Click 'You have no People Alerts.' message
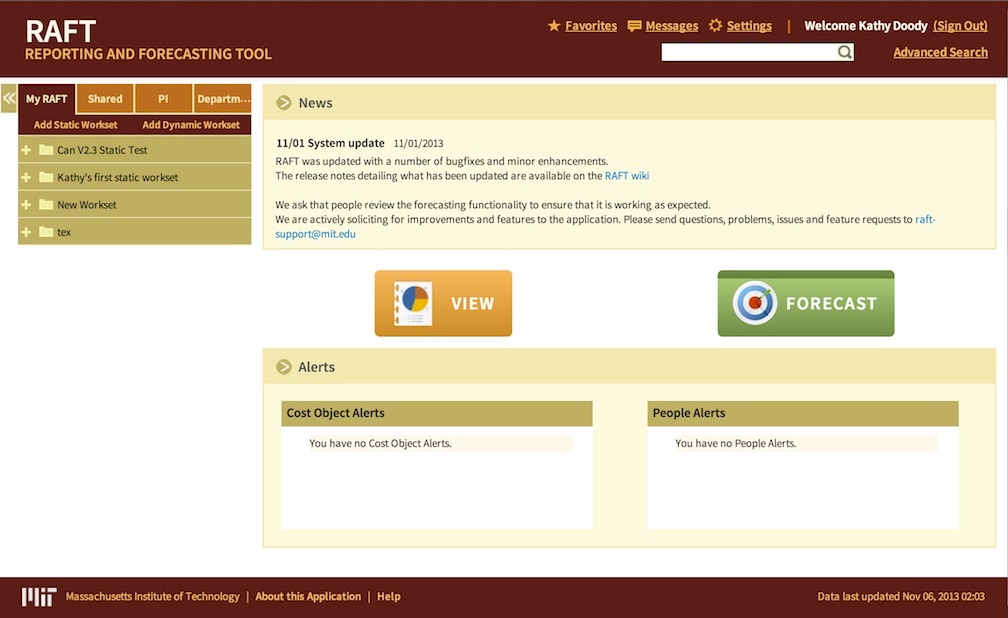1008x618 pixels. coord(735,444)
